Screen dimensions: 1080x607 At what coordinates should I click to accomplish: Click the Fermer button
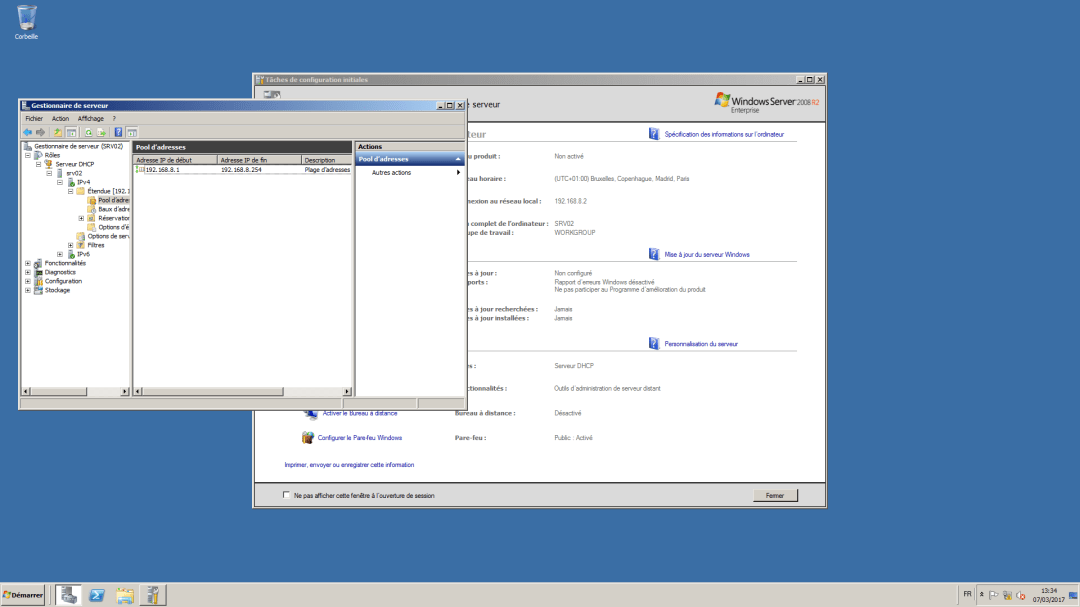pyautogui.click(x=776, y=494)
